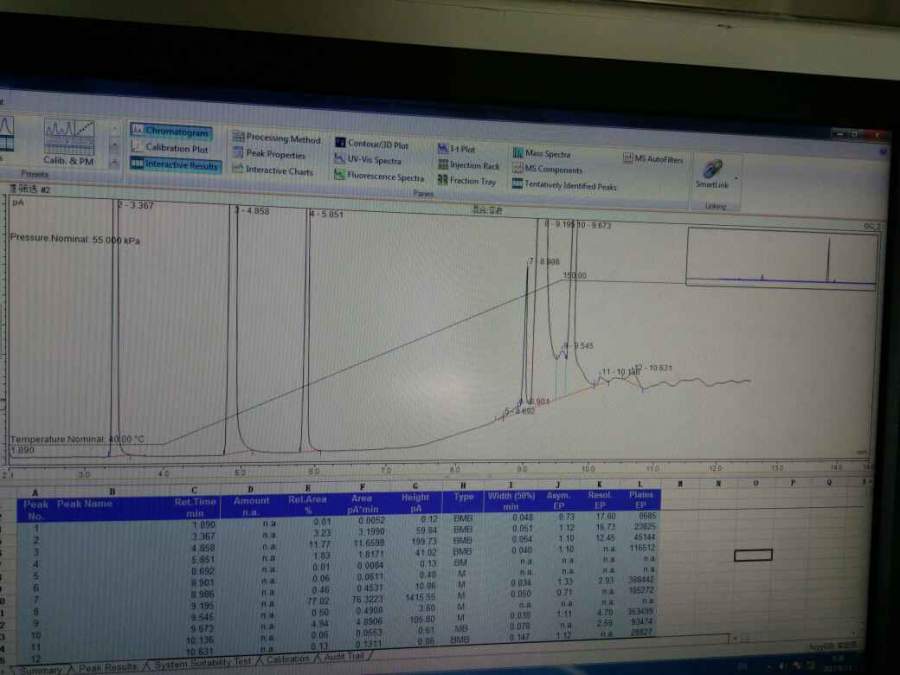Click the chromatogram overview thumbnail
The image size is (900, 675).
click(781, 258)
